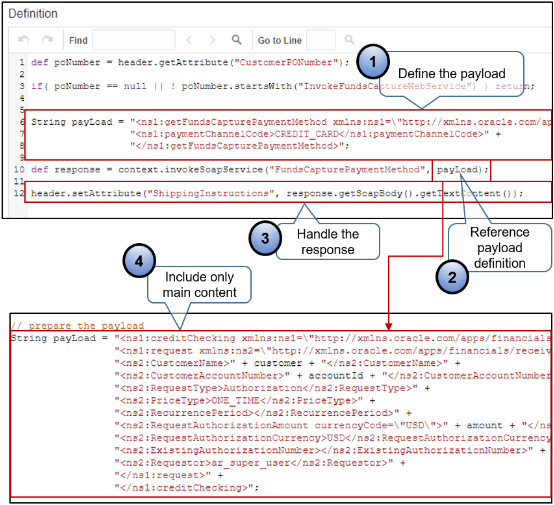This screenshot has width=554, height=505.
Task: Click the PriceType ONE_TIME line
Action: [244, 401]
